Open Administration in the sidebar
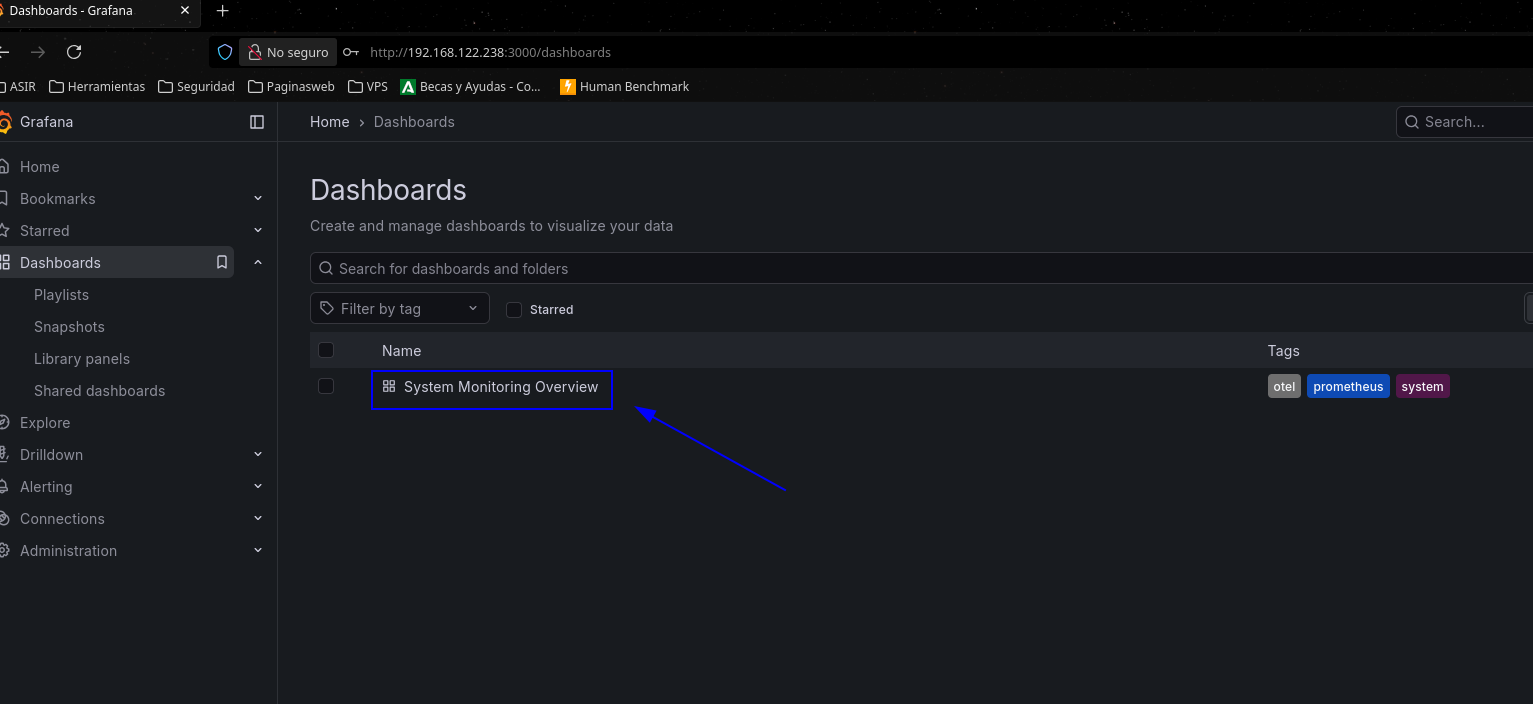The height and width of the screenshot is (704, 1533). click(x=68, y=551)
